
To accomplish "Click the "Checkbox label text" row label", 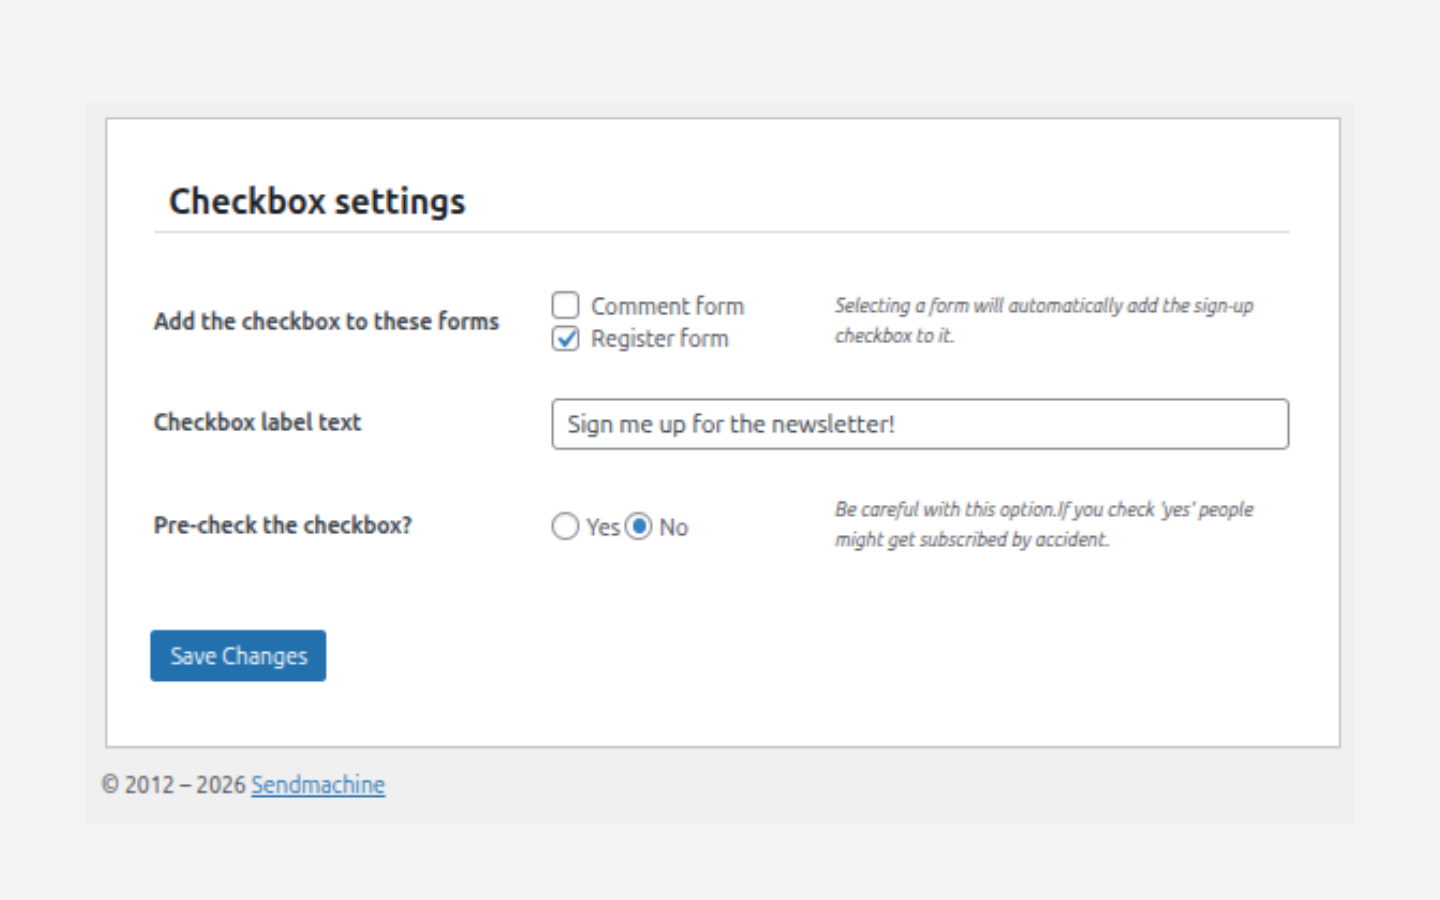I will 257,422.
